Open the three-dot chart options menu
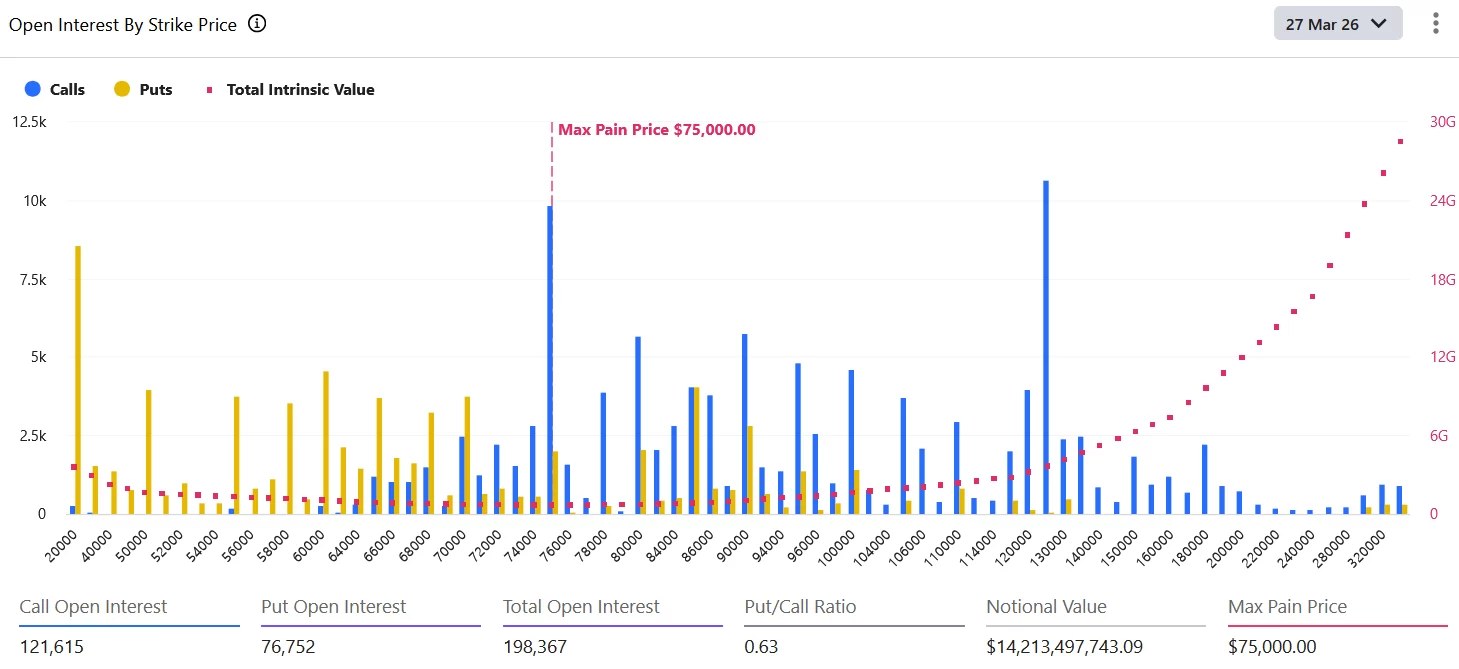1459x669 pixels. (x=1436, y=24)
